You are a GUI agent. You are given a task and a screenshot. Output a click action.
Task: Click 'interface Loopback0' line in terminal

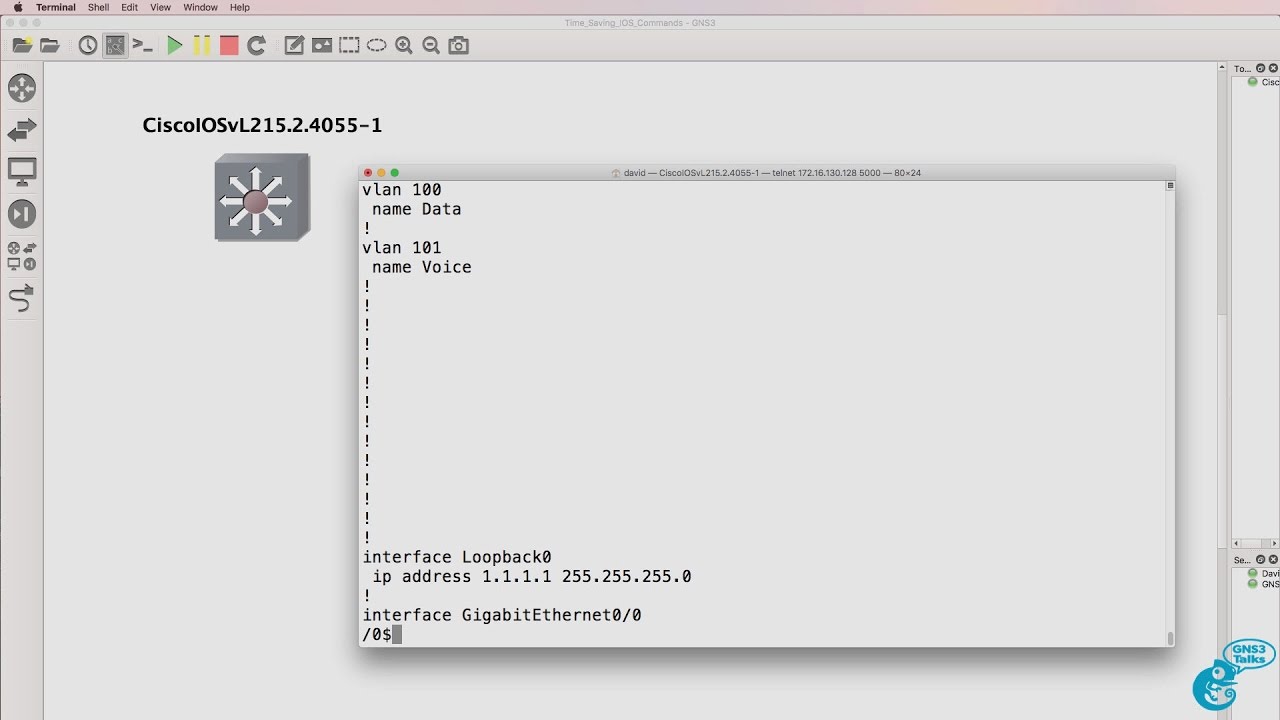(x=457, y=557)
